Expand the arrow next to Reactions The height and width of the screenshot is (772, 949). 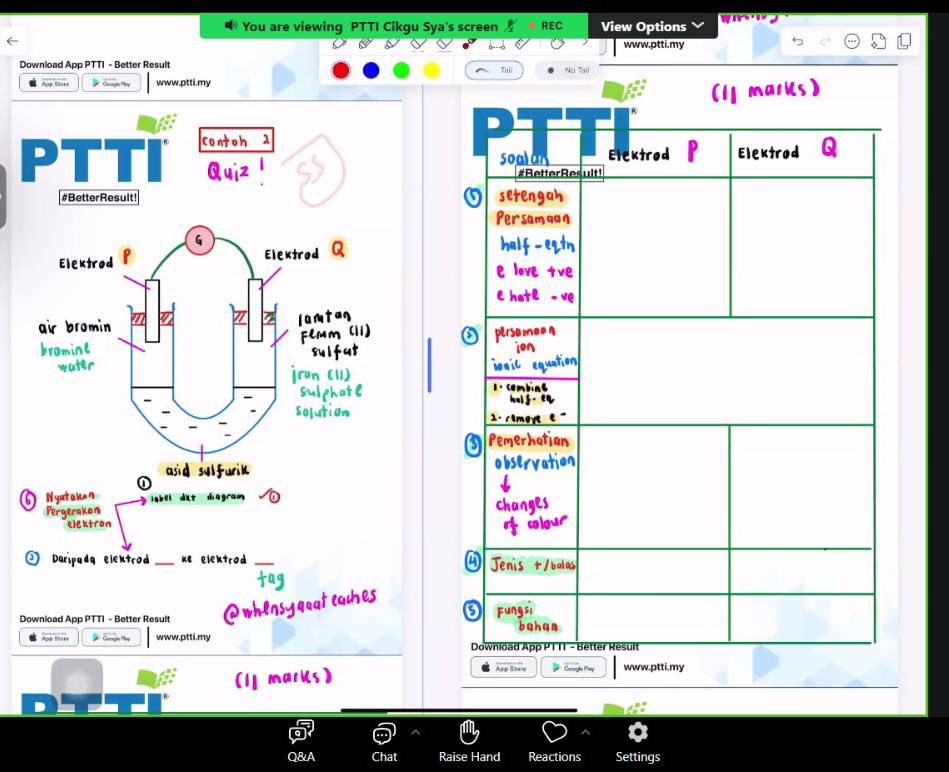(586, 732)
